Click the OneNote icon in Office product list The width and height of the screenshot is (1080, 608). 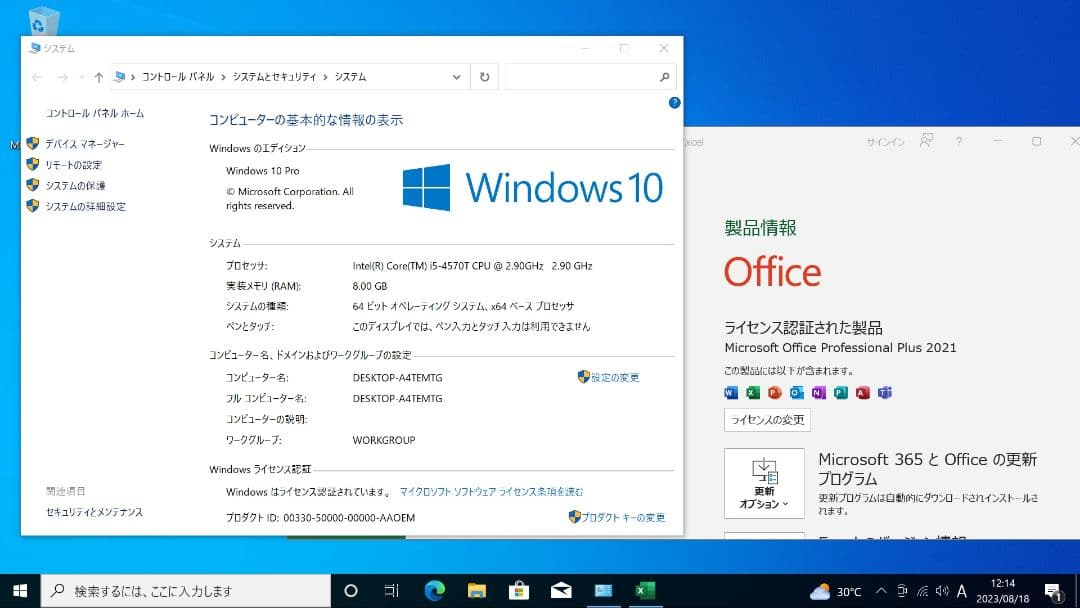(x=818, y=392)
